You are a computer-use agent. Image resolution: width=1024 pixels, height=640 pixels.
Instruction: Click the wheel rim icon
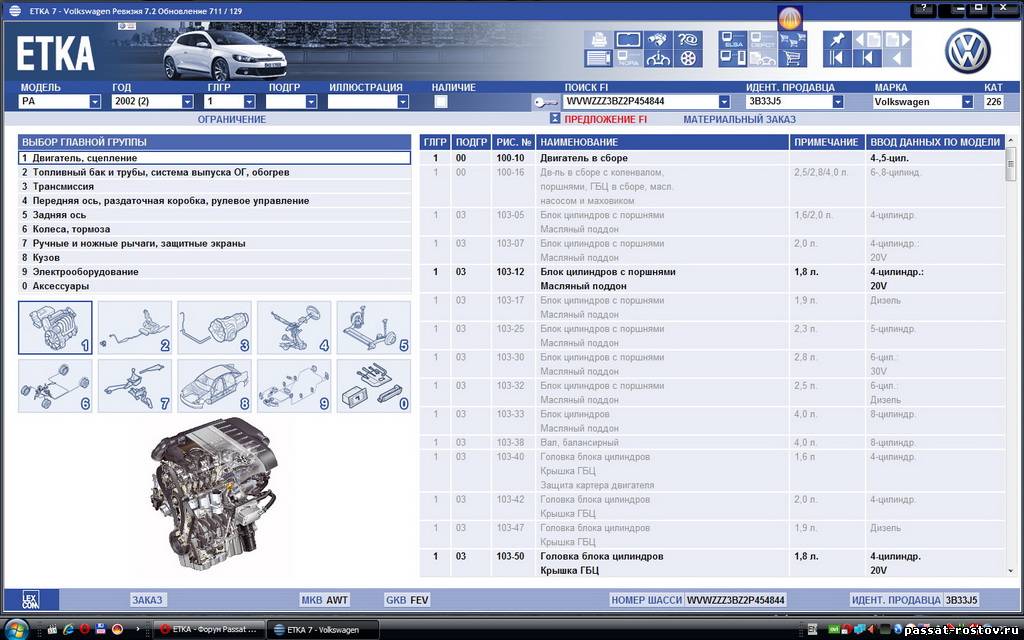687,59
